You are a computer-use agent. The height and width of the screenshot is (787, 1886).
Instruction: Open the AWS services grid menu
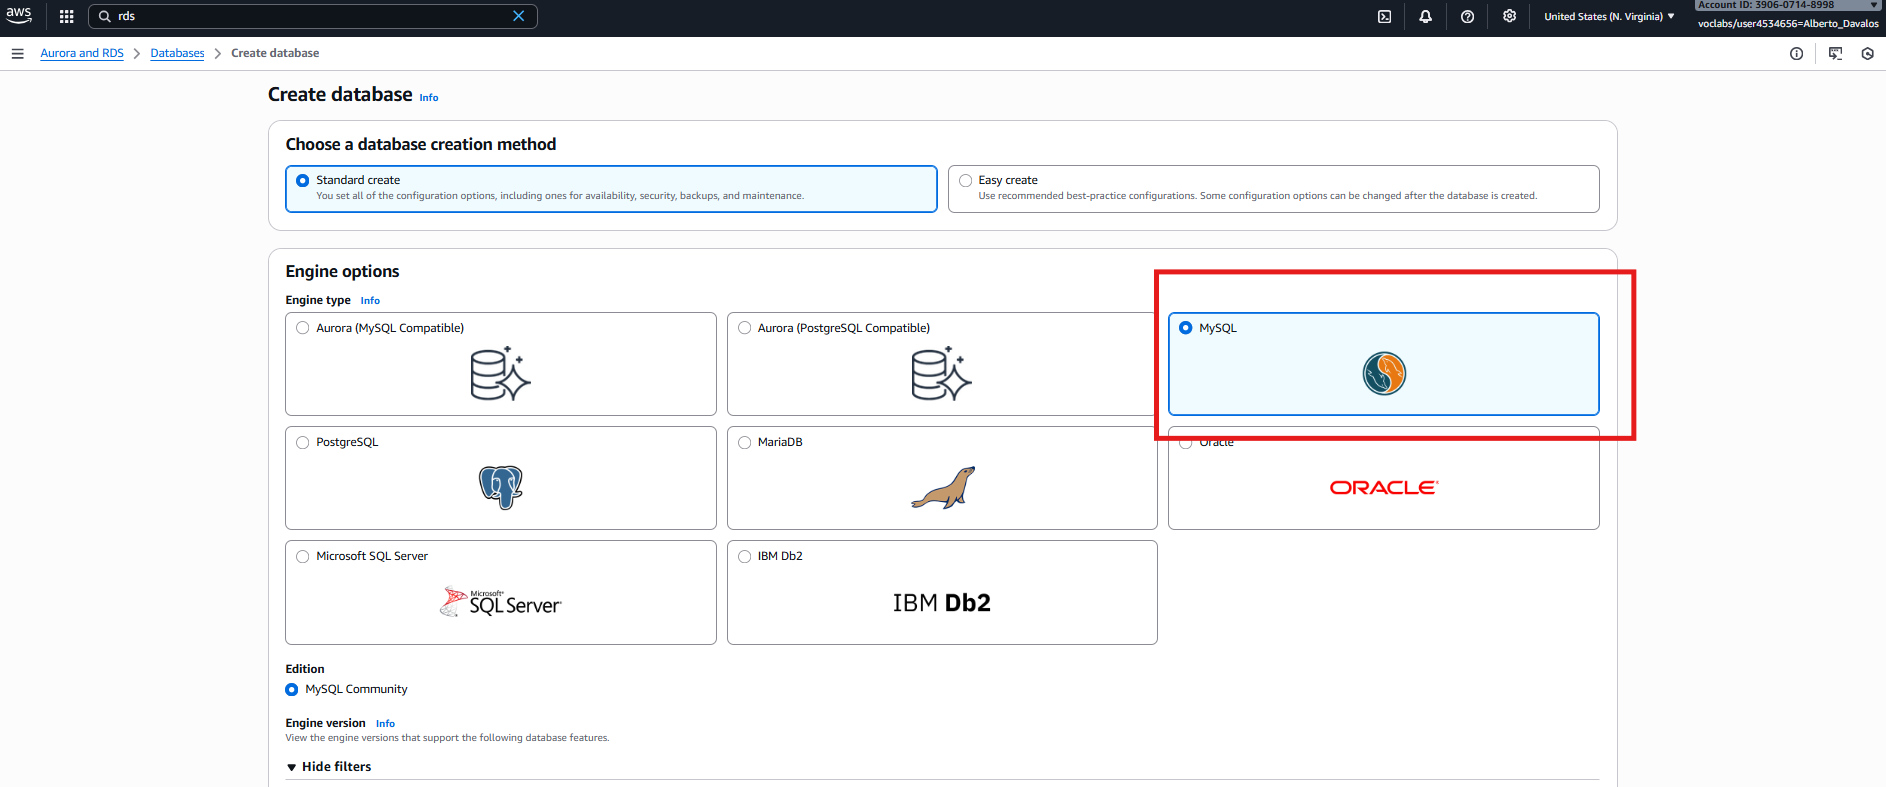[x=67, y=16]
